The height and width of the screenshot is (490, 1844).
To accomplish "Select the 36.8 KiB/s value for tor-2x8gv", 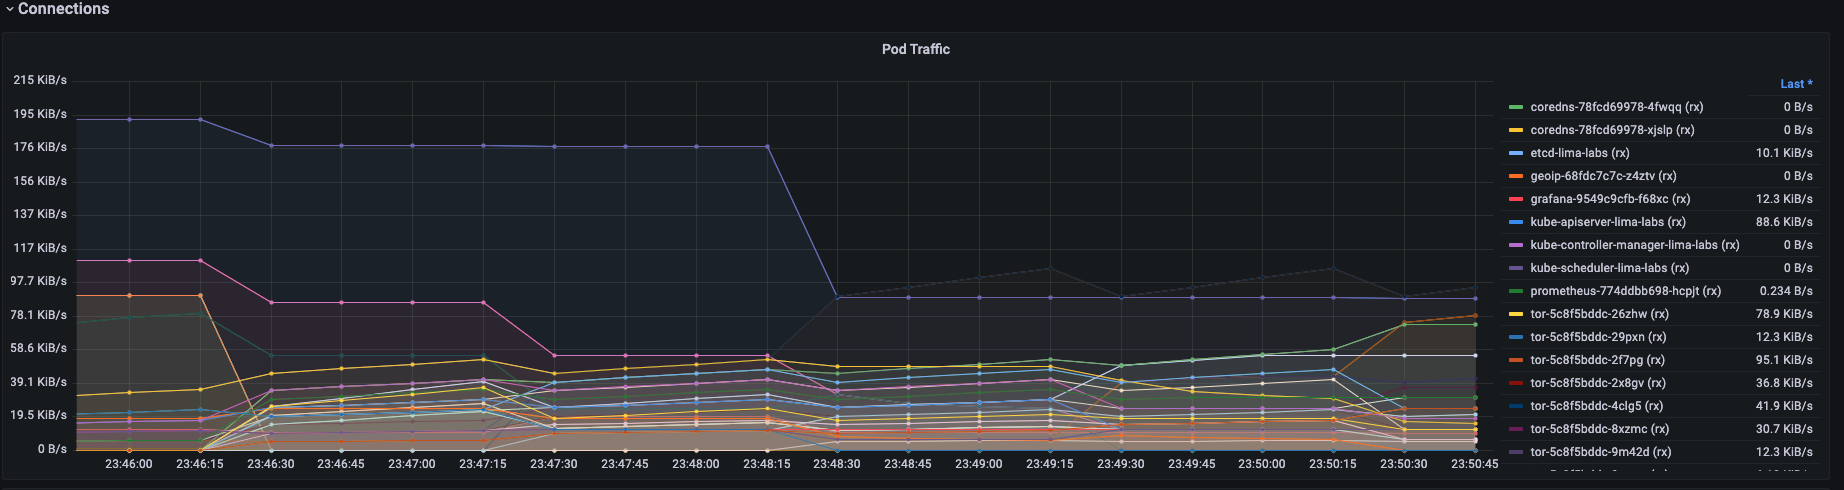I will point(1784,383).
